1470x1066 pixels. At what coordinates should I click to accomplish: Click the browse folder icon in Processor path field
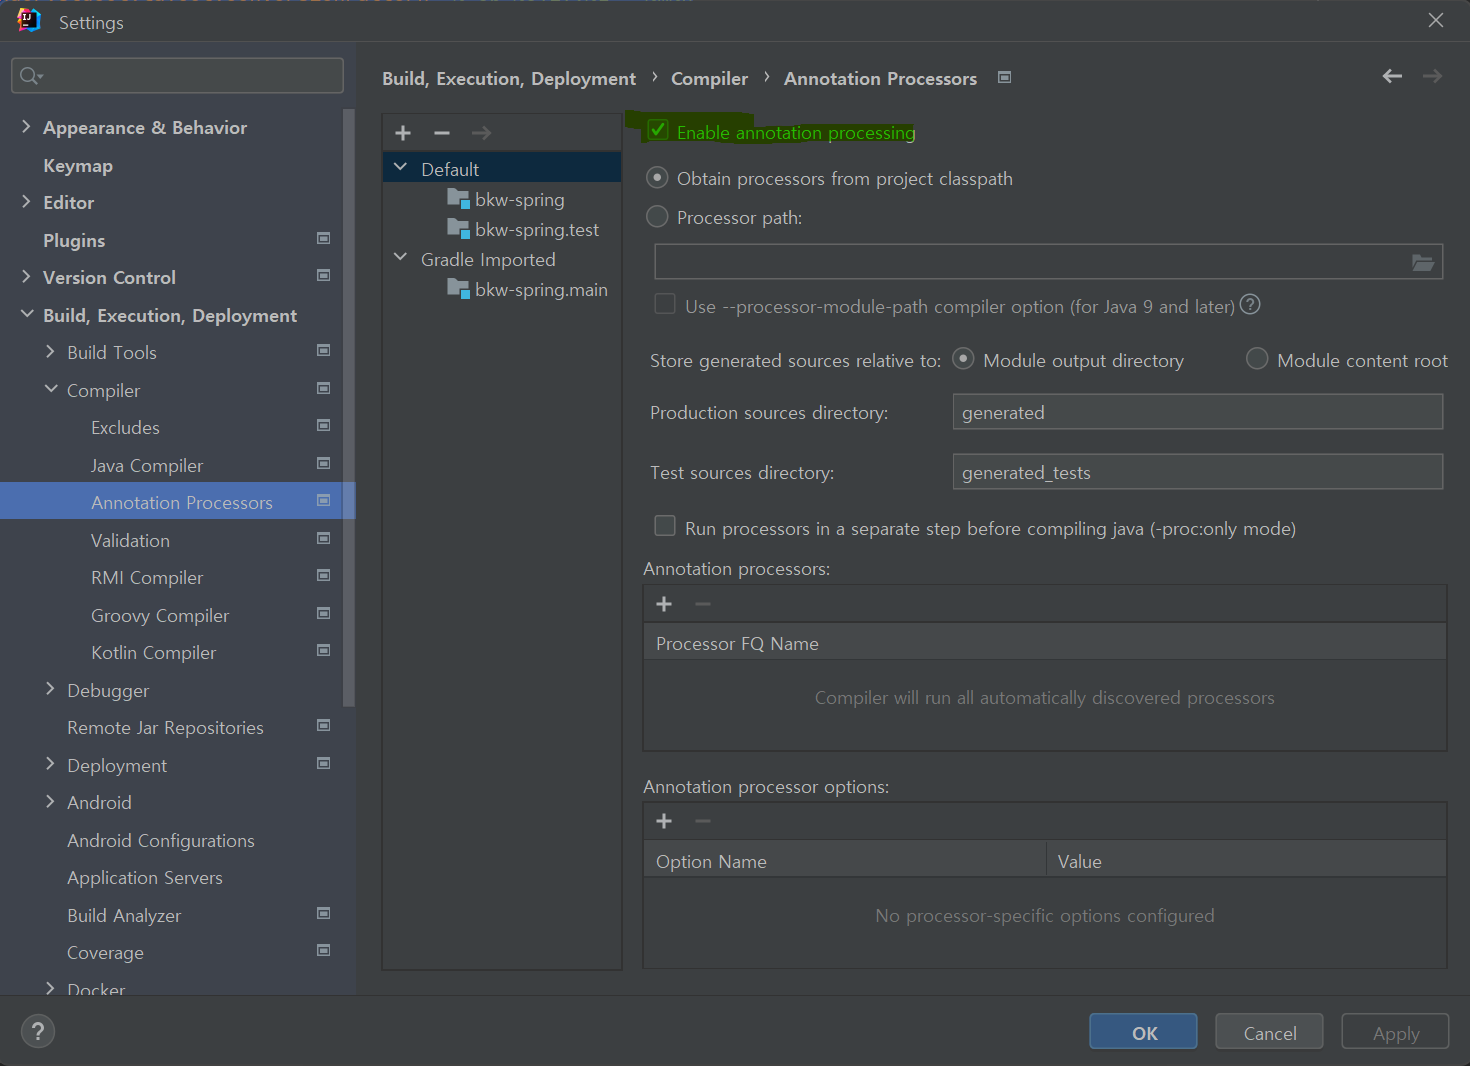[1423, 262]
